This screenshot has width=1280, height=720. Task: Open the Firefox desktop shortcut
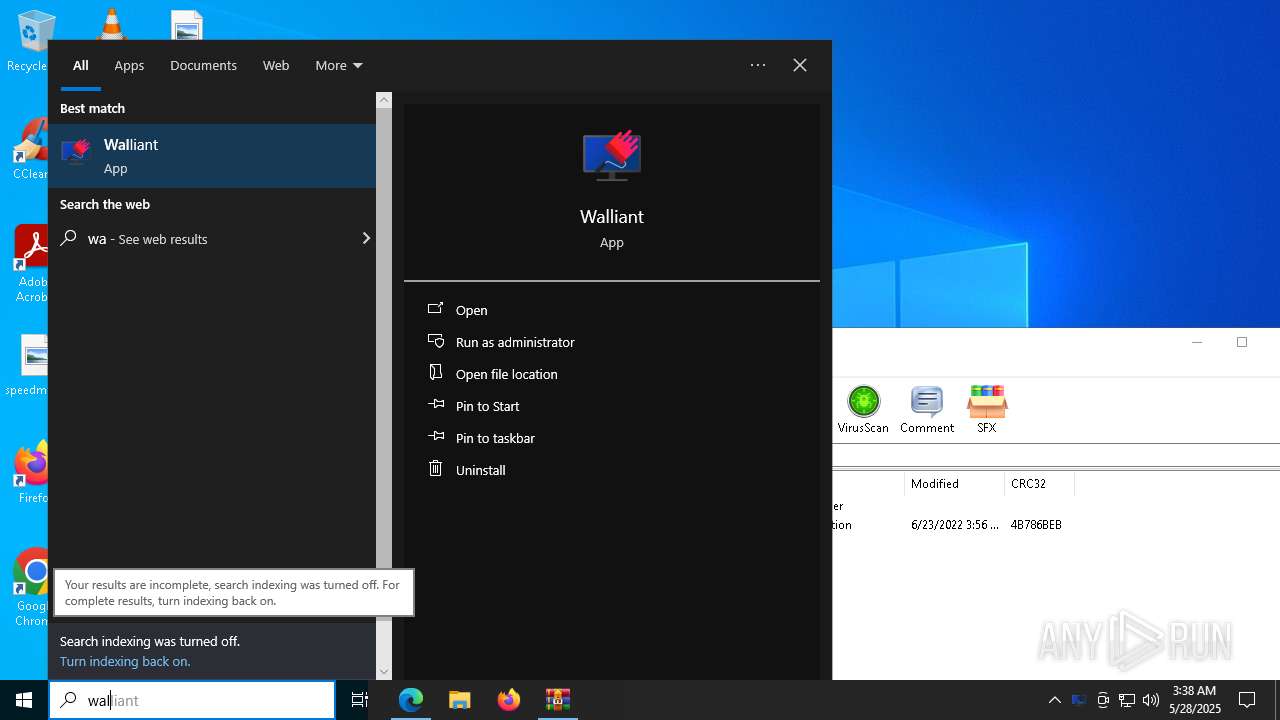[32, 472]
